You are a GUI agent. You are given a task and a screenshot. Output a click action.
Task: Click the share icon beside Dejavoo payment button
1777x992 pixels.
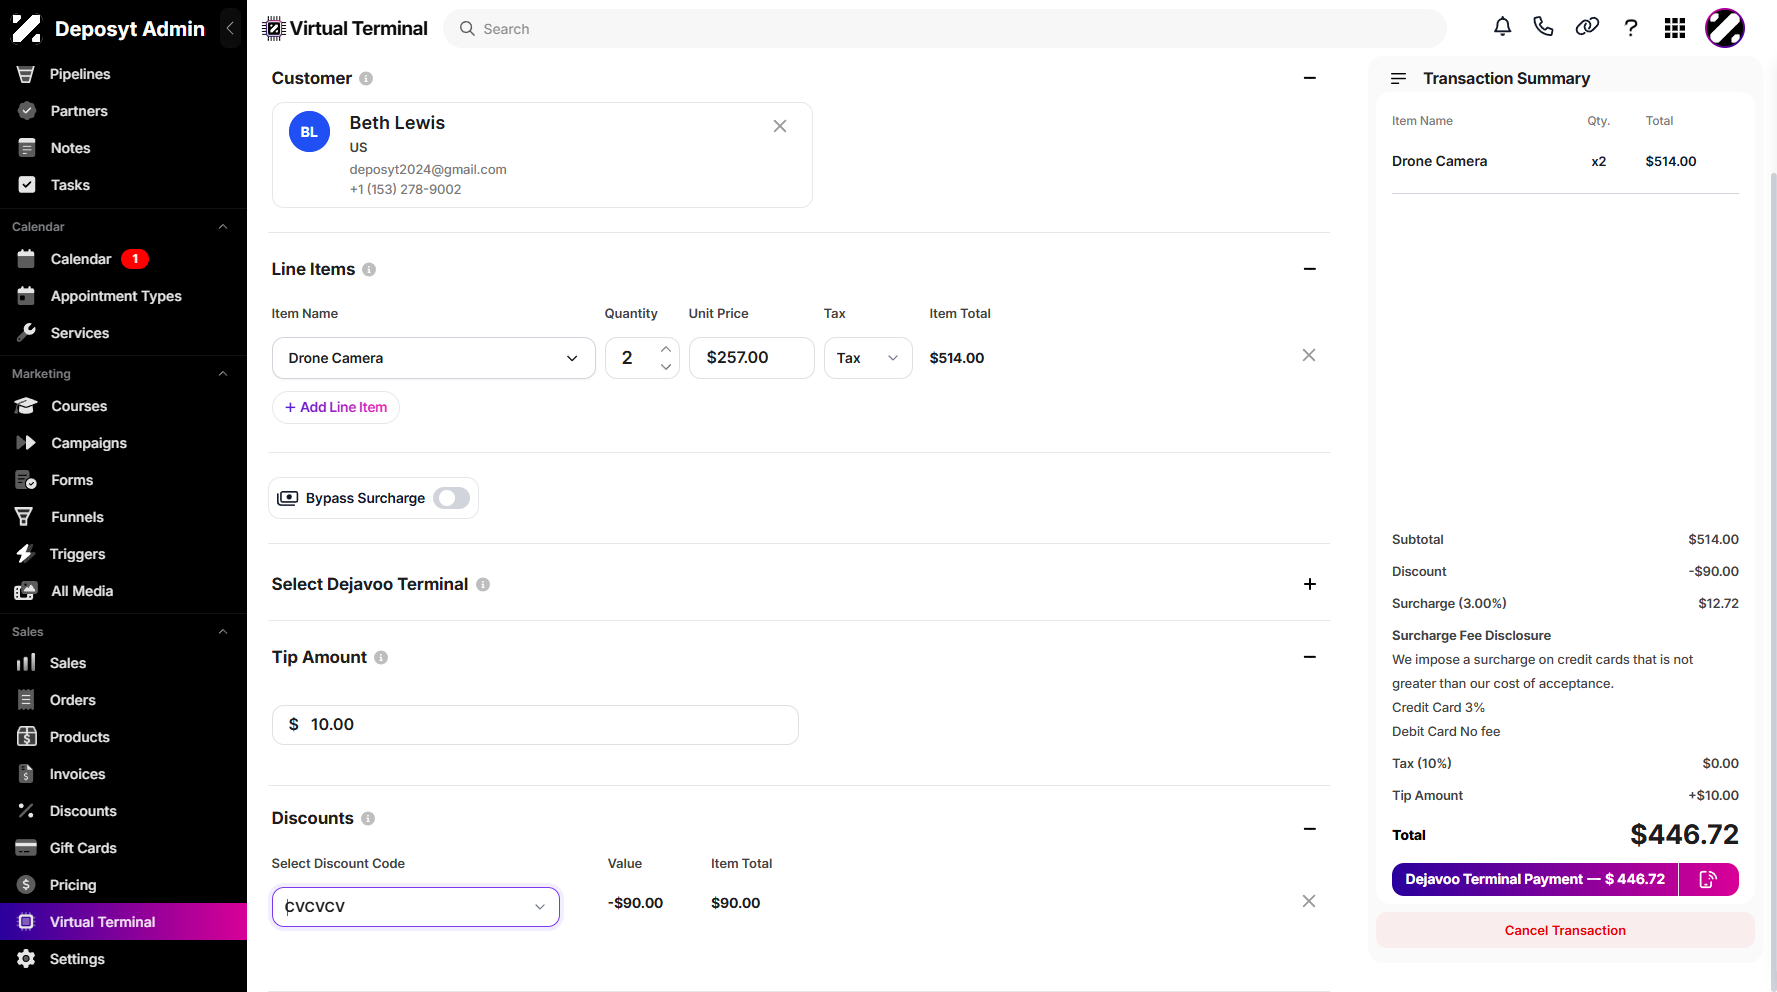coord(1708,879)
